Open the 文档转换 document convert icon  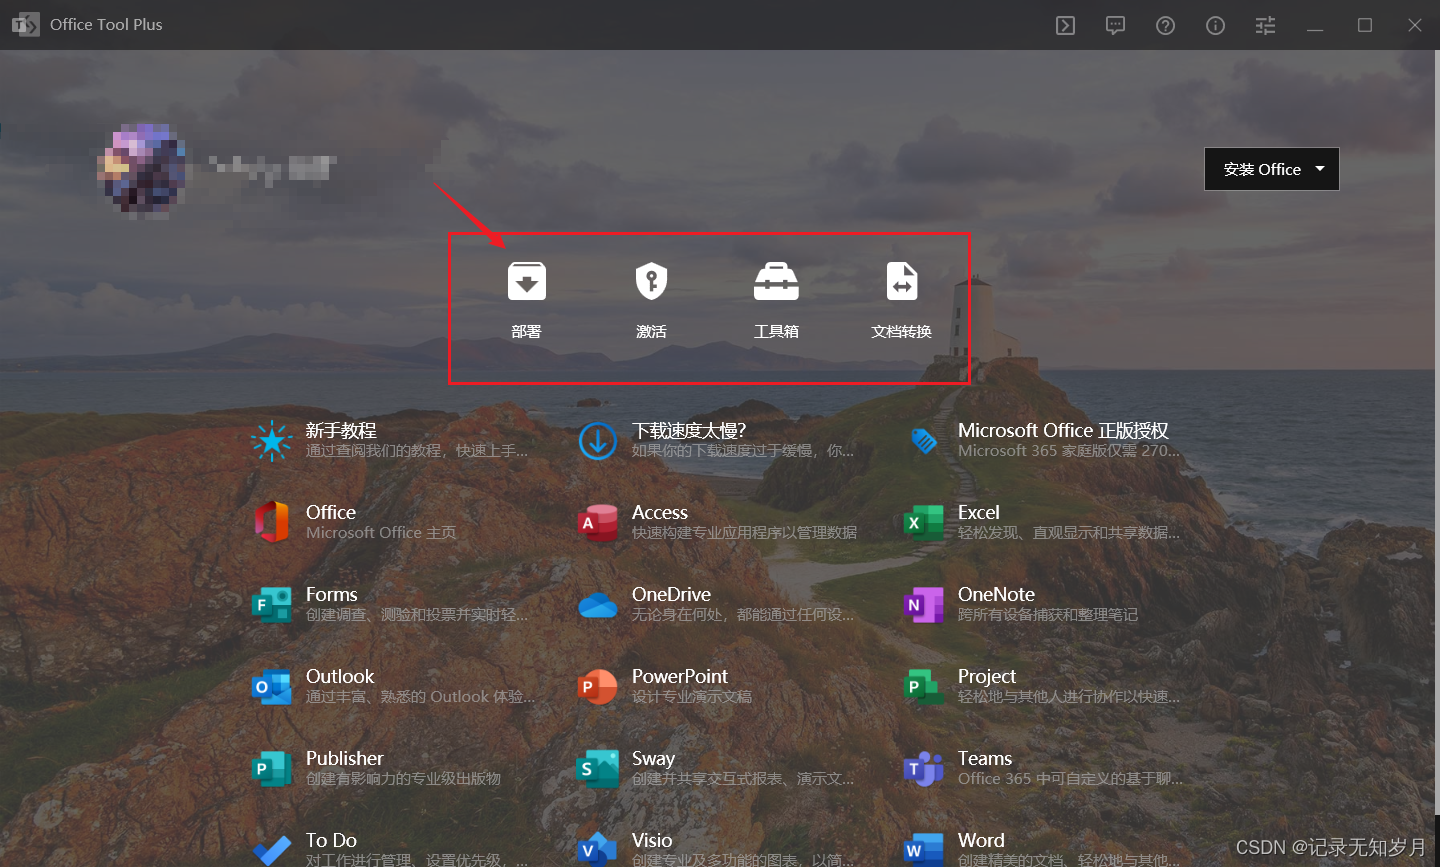902,281
